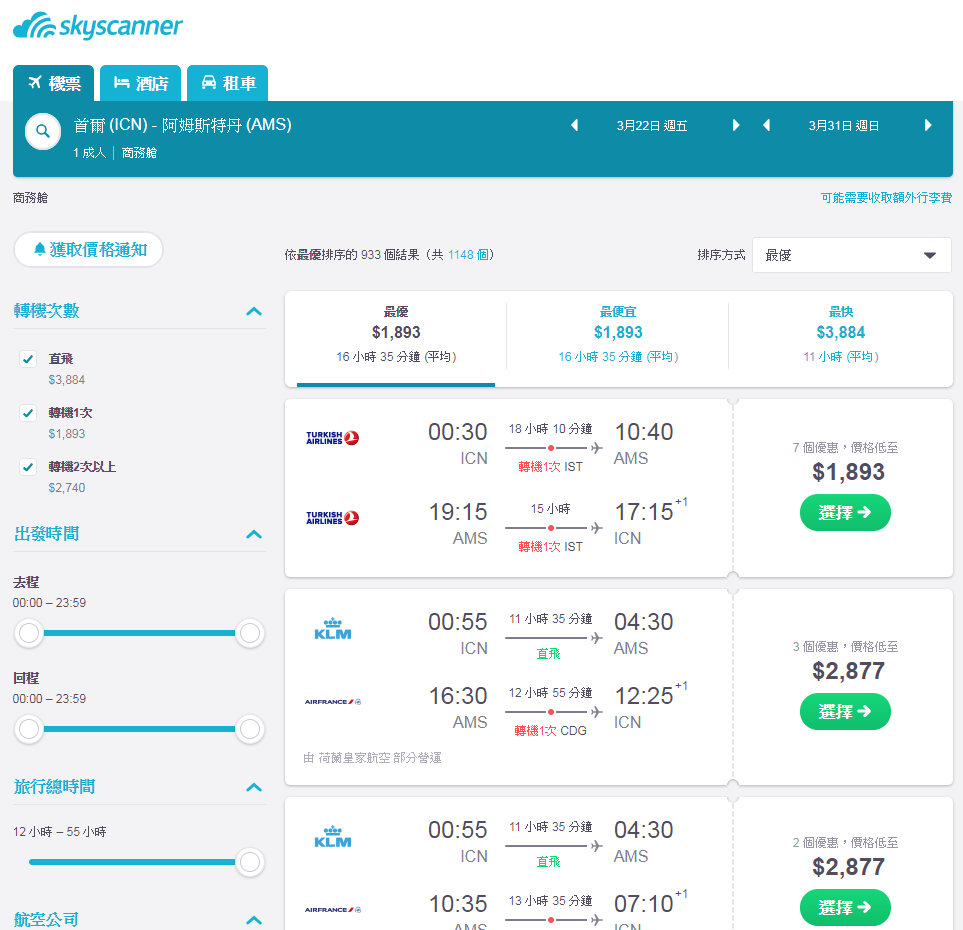Collapse the 出發時間 section
The height and width of the screenshot is (930, 963).
click(254, 534)
